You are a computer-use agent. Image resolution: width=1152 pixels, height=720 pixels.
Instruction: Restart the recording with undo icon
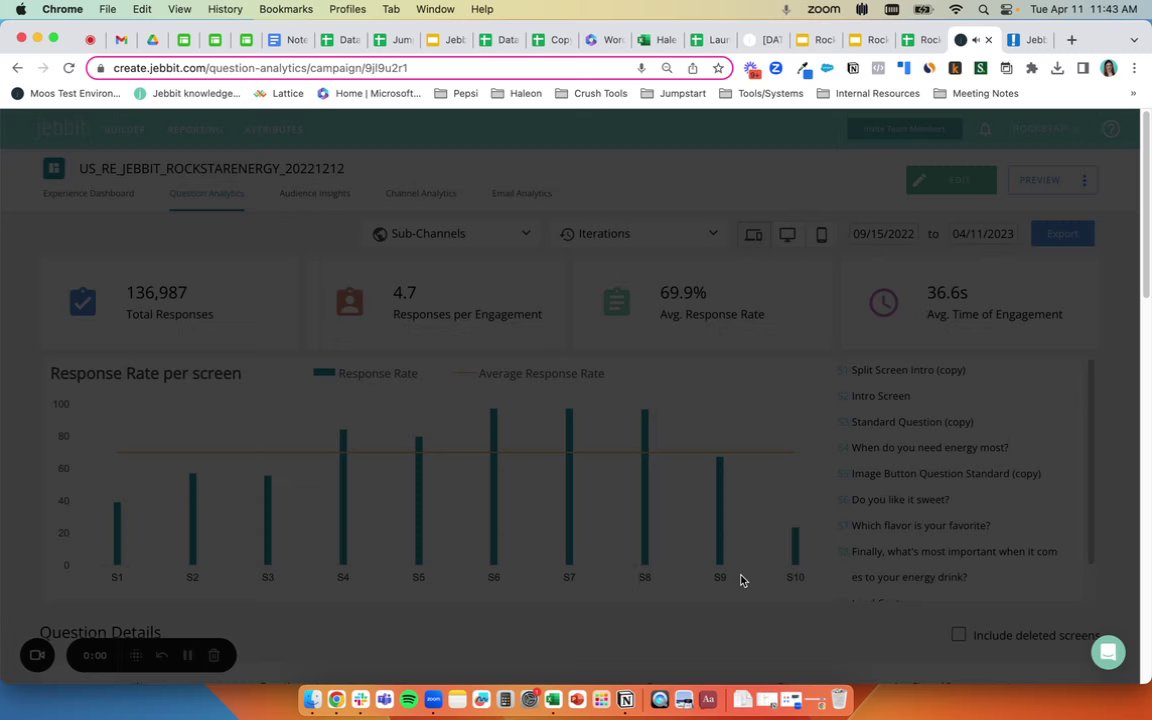coord(162,655)
